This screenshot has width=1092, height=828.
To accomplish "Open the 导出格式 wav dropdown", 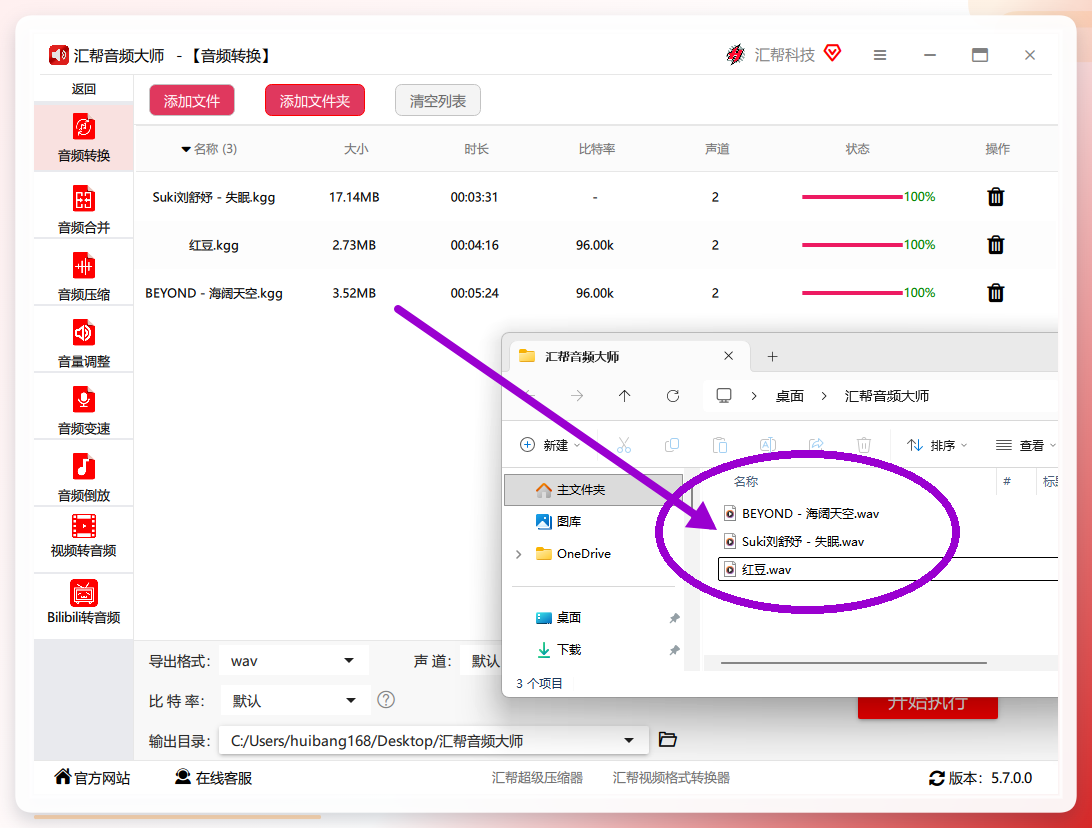I will (294, 661).
